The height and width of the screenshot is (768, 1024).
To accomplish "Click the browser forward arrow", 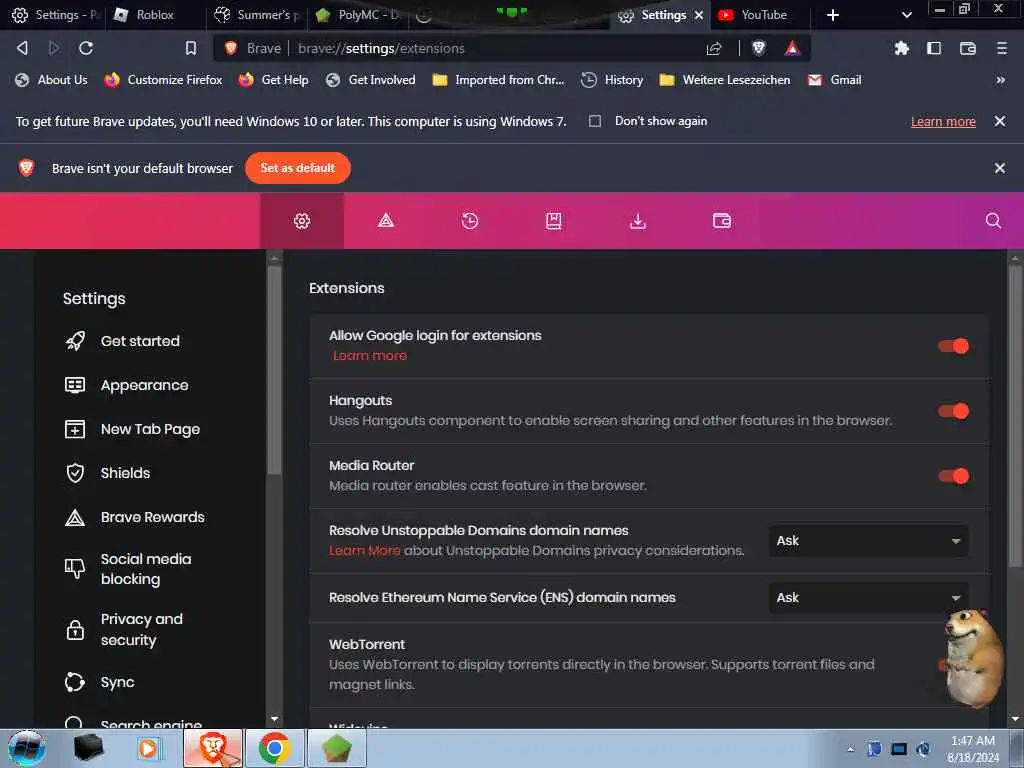I will pos(54,48).
